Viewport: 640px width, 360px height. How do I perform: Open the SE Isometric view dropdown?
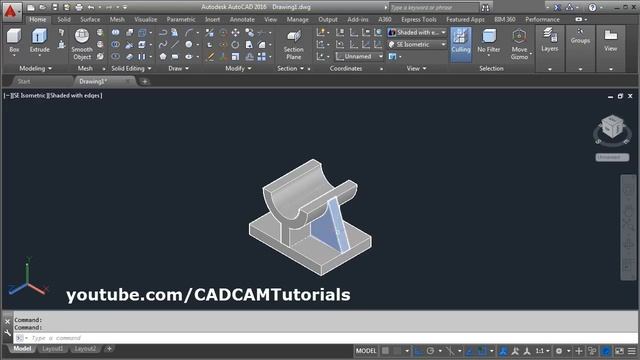pyautogui.click(x=417, y=44)
